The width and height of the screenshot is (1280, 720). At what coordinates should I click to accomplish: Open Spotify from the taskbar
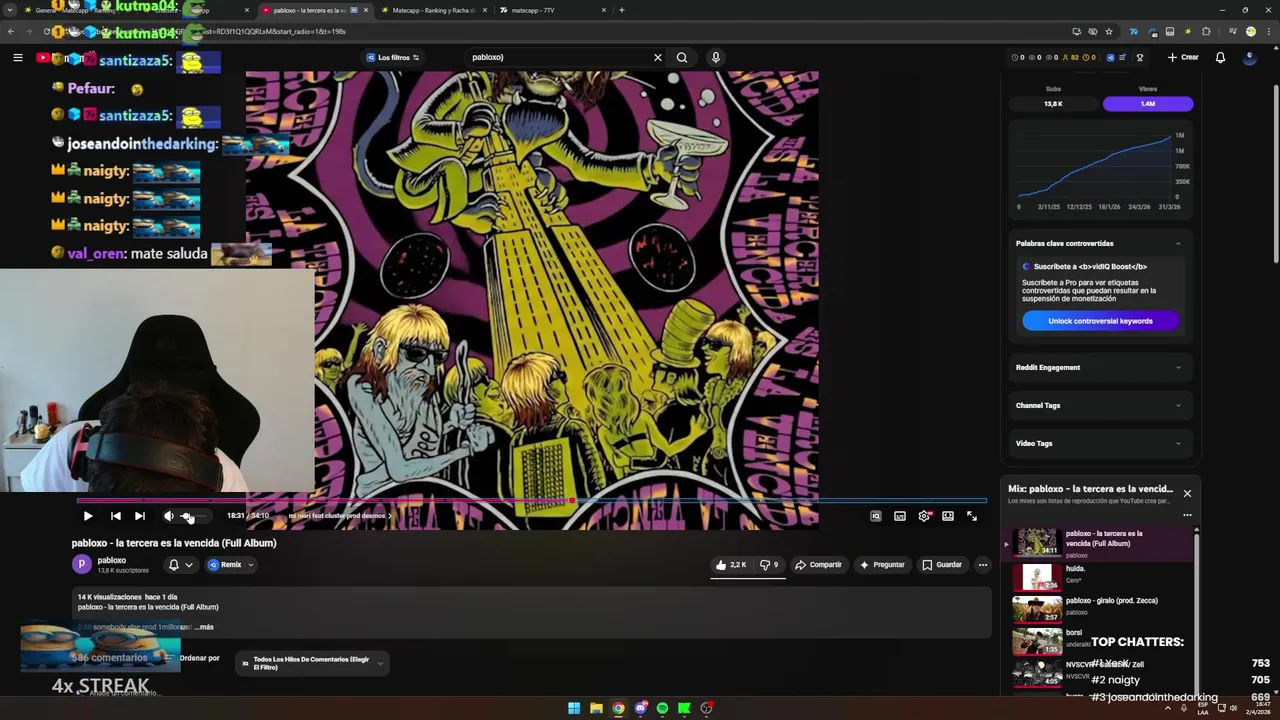coord(662,708)
